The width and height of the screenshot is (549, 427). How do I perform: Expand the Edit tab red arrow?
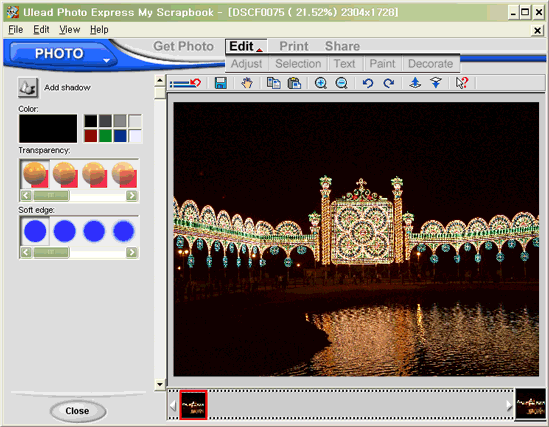pos(259,50)
